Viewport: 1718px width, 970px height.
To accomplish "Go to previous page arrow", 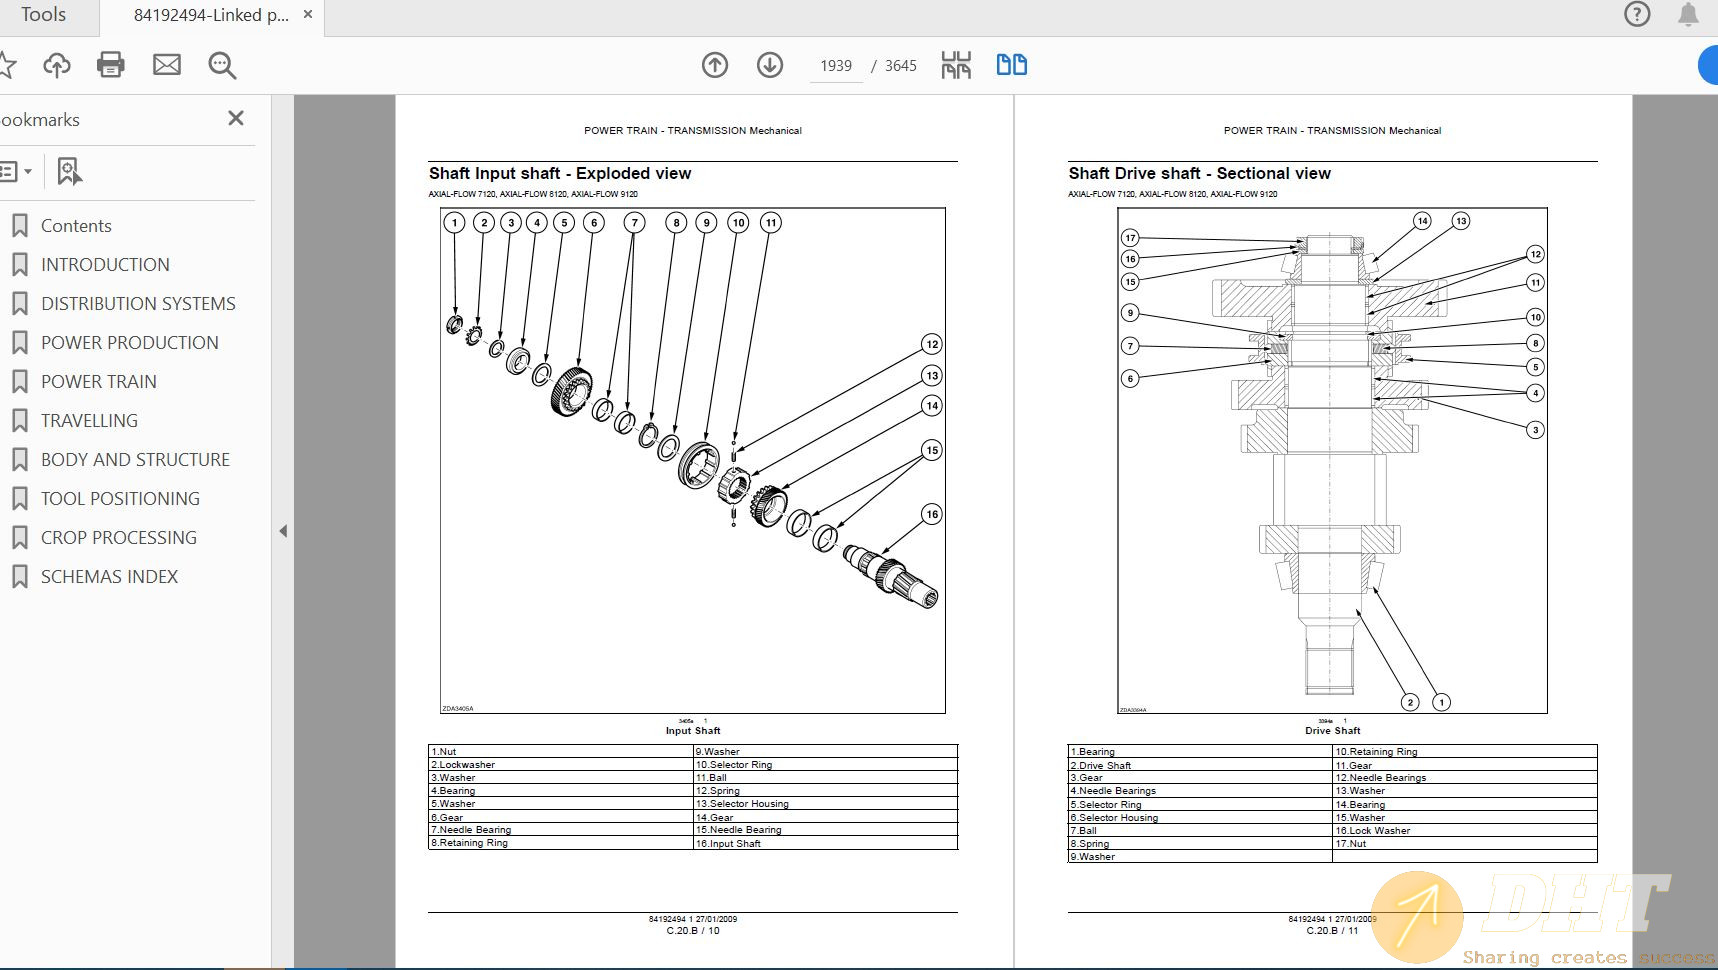I will 715,66.
